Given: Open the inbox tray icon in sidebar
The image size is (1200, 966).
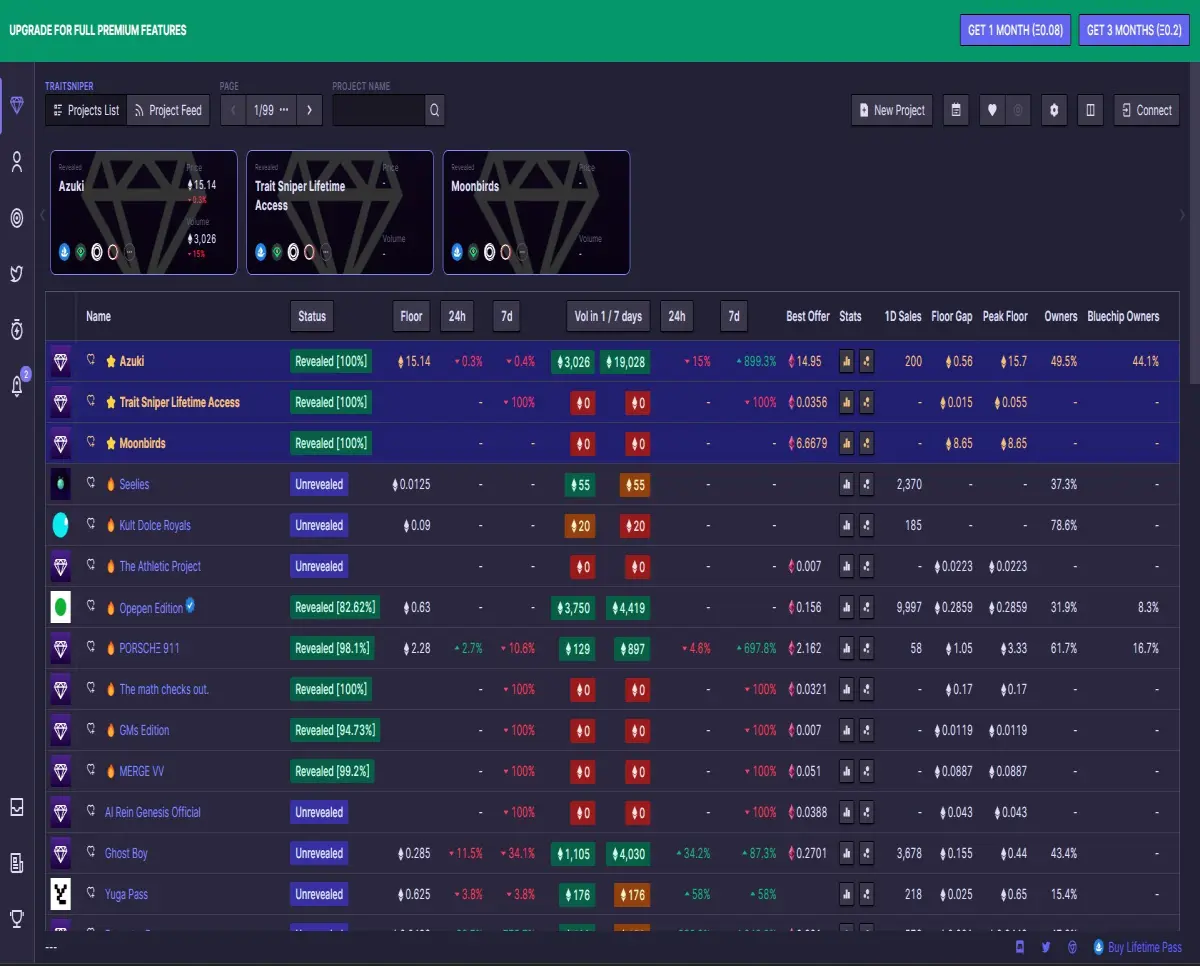Looking at the screenshot, I should click(x=17, y=807).
